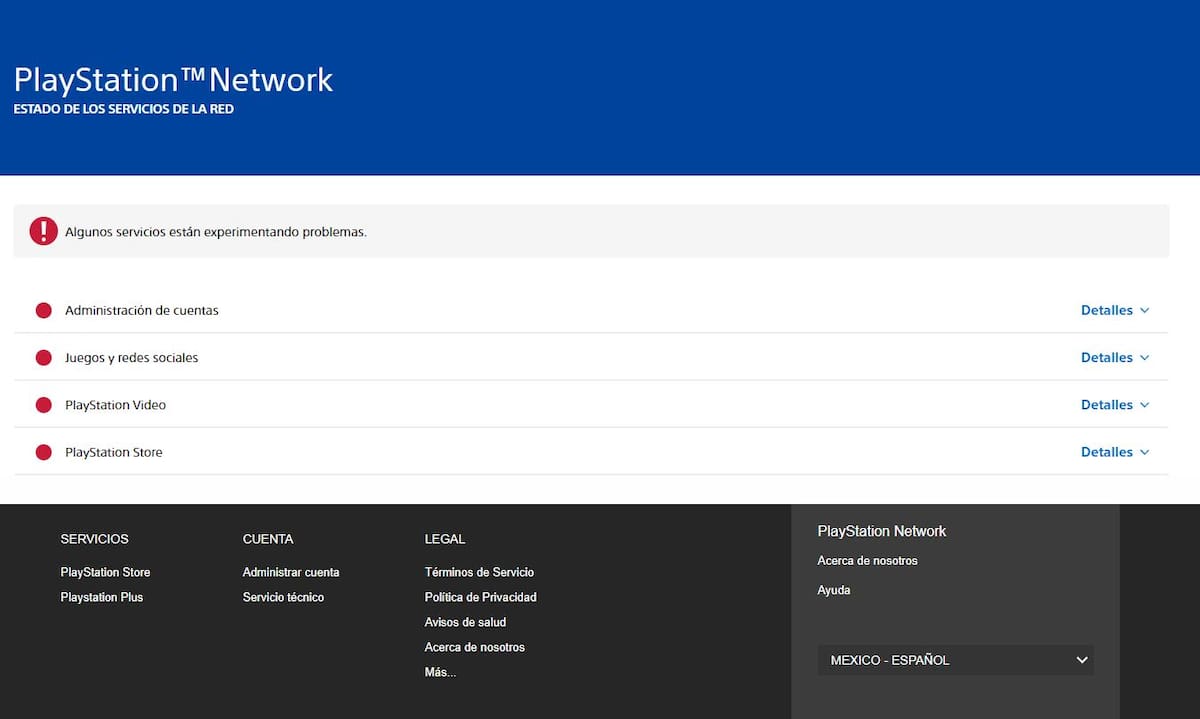Go to Administrar cuenta link

(291, 572)
